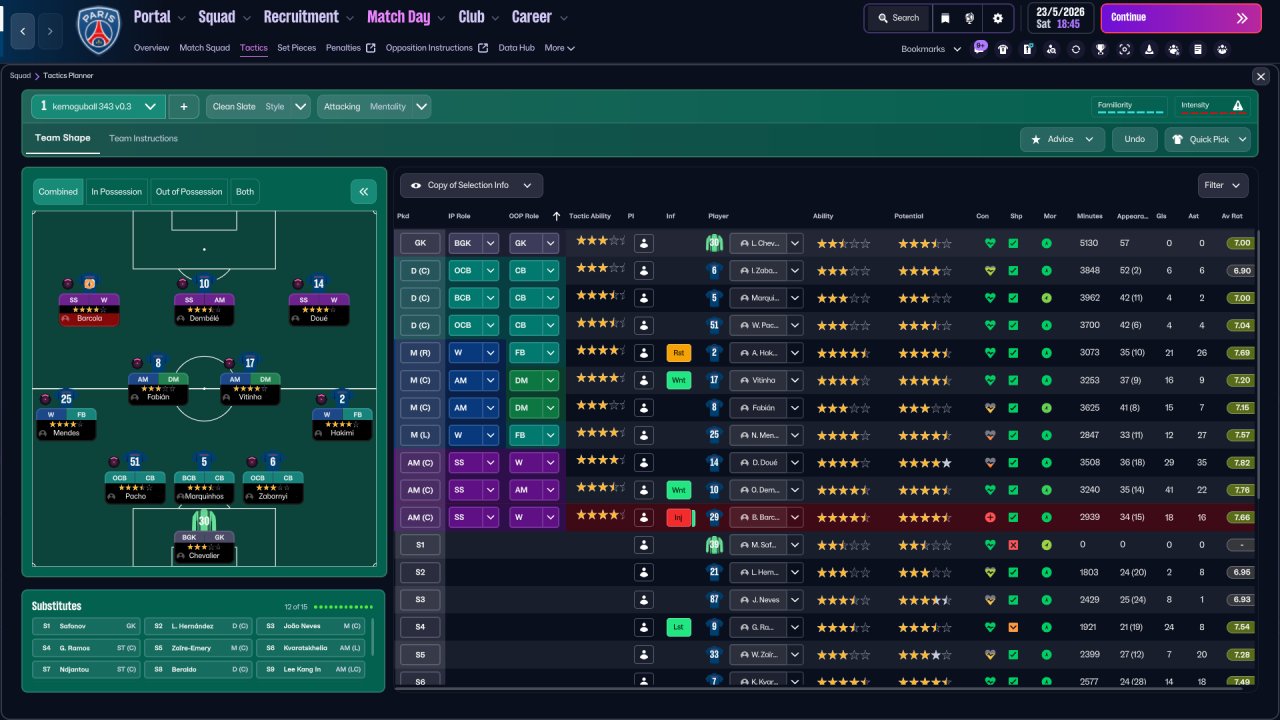Open the Clean Slate Style dropdown
Screen dimensions: 1280x720
[x=258, y=107]
